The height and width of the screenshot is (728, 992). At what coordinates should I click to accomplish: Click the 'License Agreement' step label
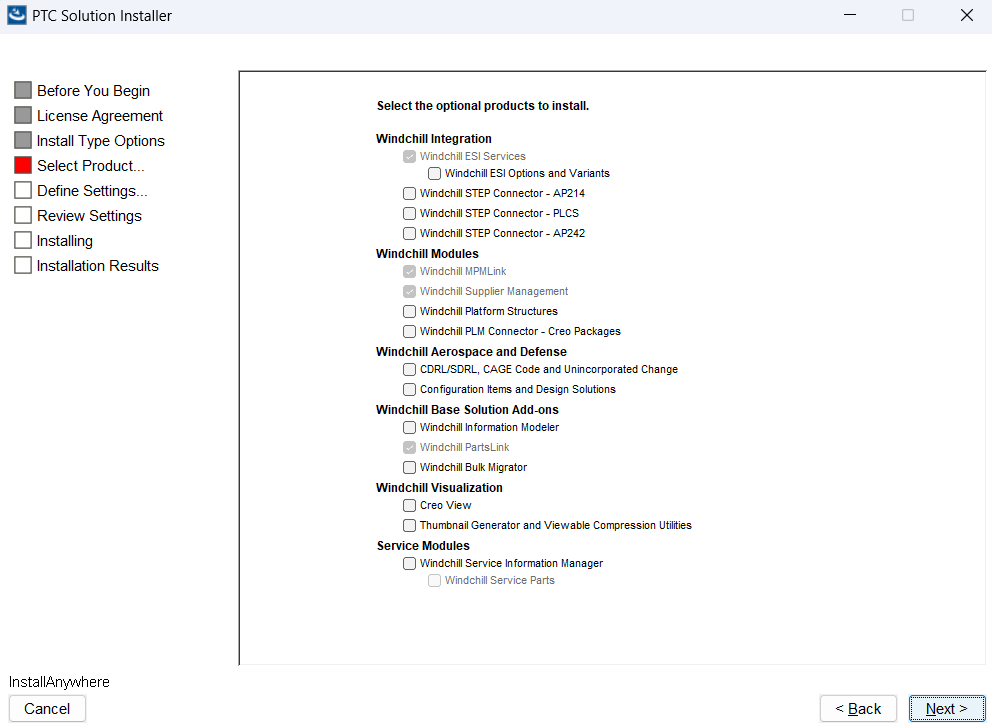99,116
